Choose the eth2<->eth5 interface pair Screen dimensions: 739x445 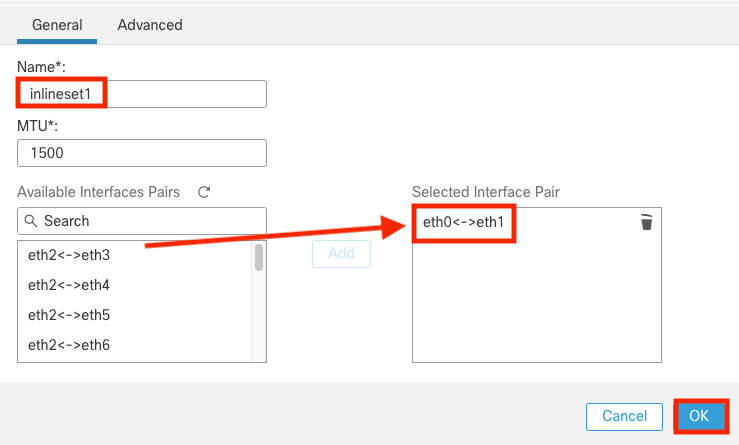(68, 315)
